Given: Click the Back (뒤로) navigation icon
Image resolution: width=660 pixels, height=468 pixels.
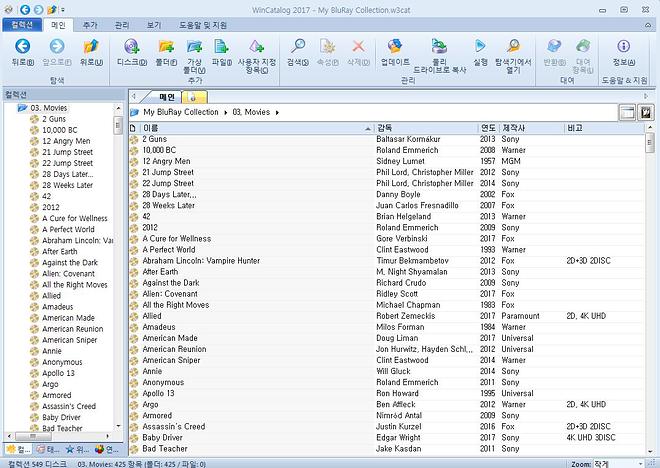Looking at the screenshot, I should [23, 47].
